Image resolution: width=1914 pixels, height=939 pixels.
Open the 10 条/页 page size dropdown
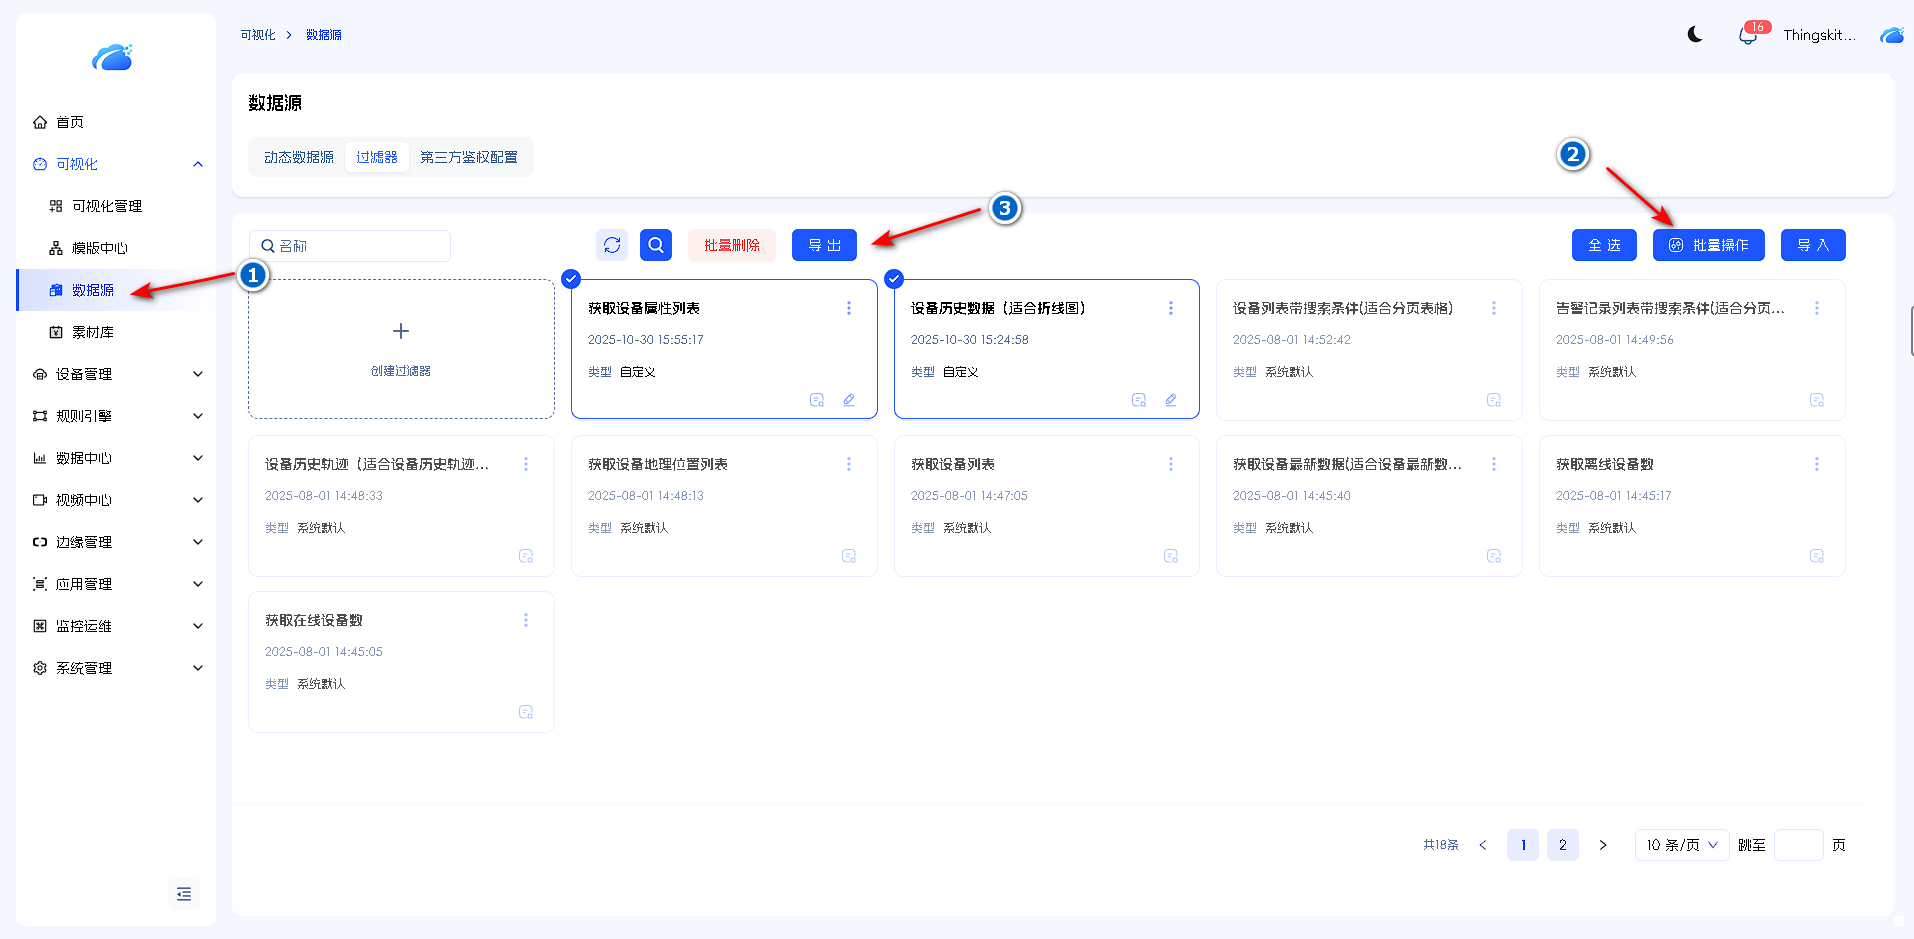click(1682, 845)
